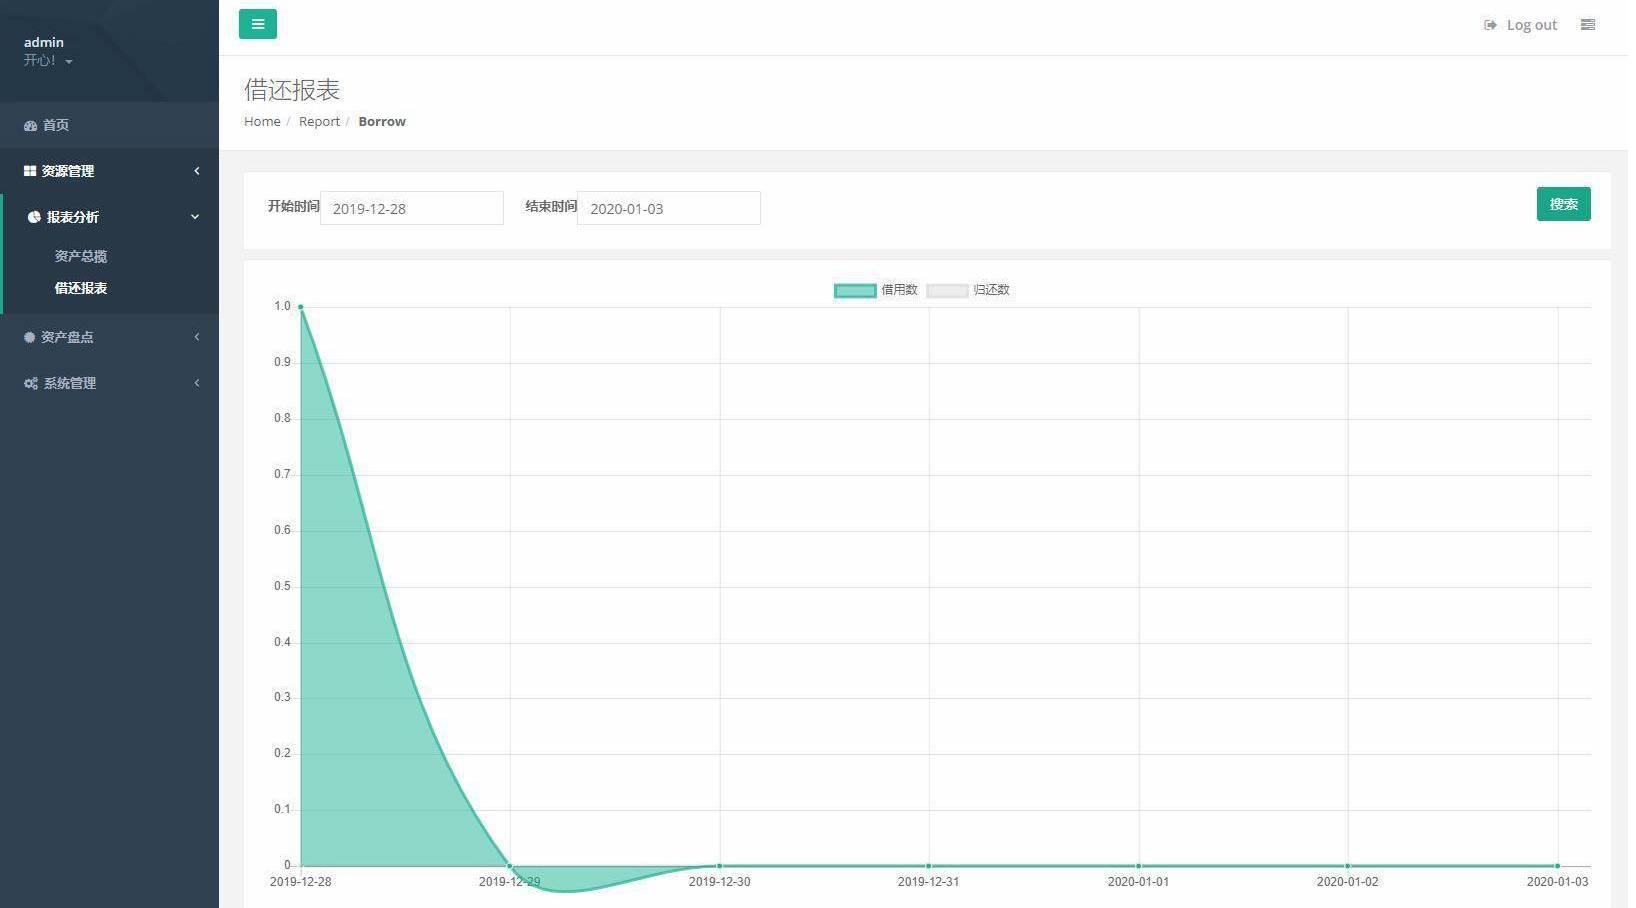Toggle 归还数 series via legend swatch

tap(947, 290)
